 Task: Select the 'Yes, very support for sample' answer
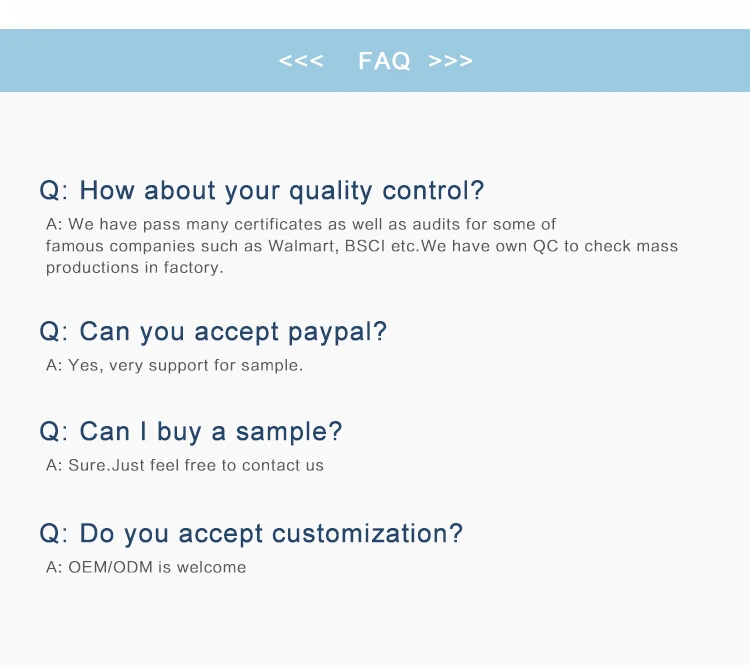(x=185, y=366)
